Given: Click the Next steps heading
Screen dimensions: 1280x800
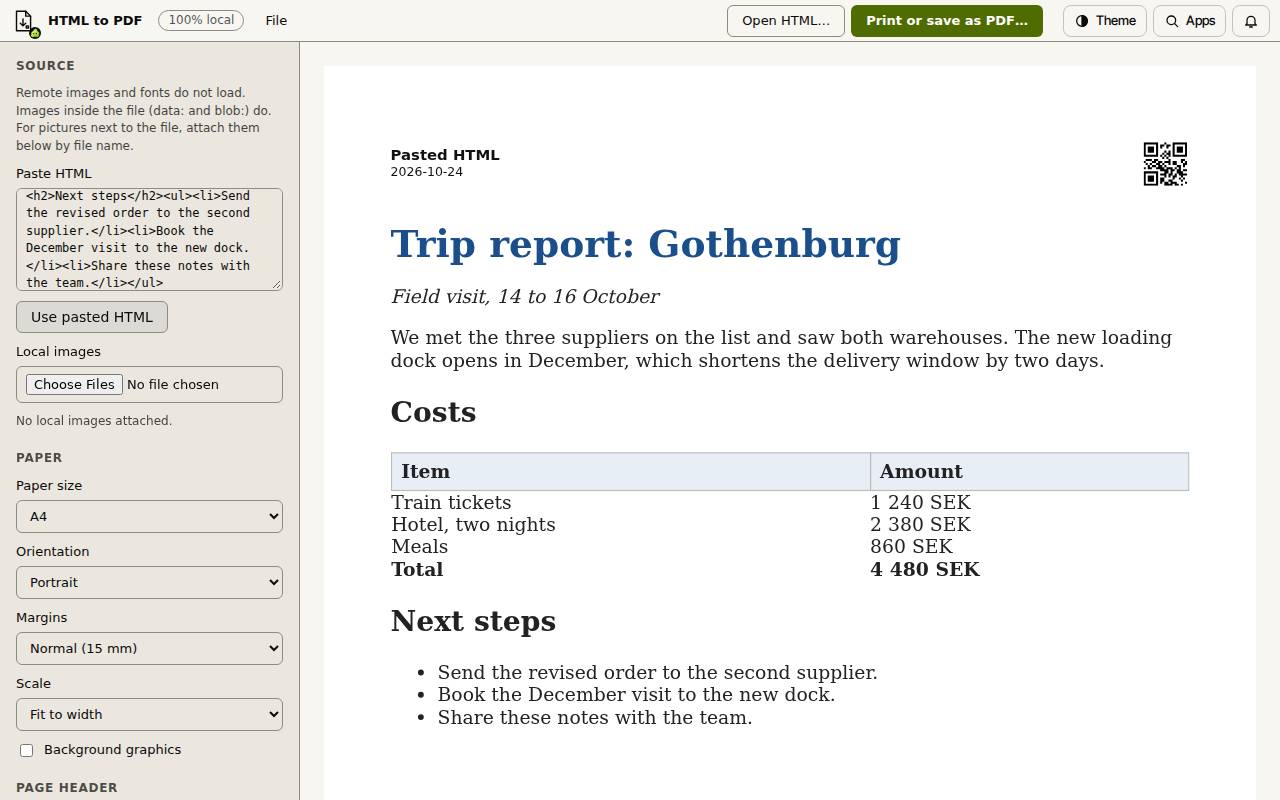Looking at the screenshot, I should pos(473,621).
